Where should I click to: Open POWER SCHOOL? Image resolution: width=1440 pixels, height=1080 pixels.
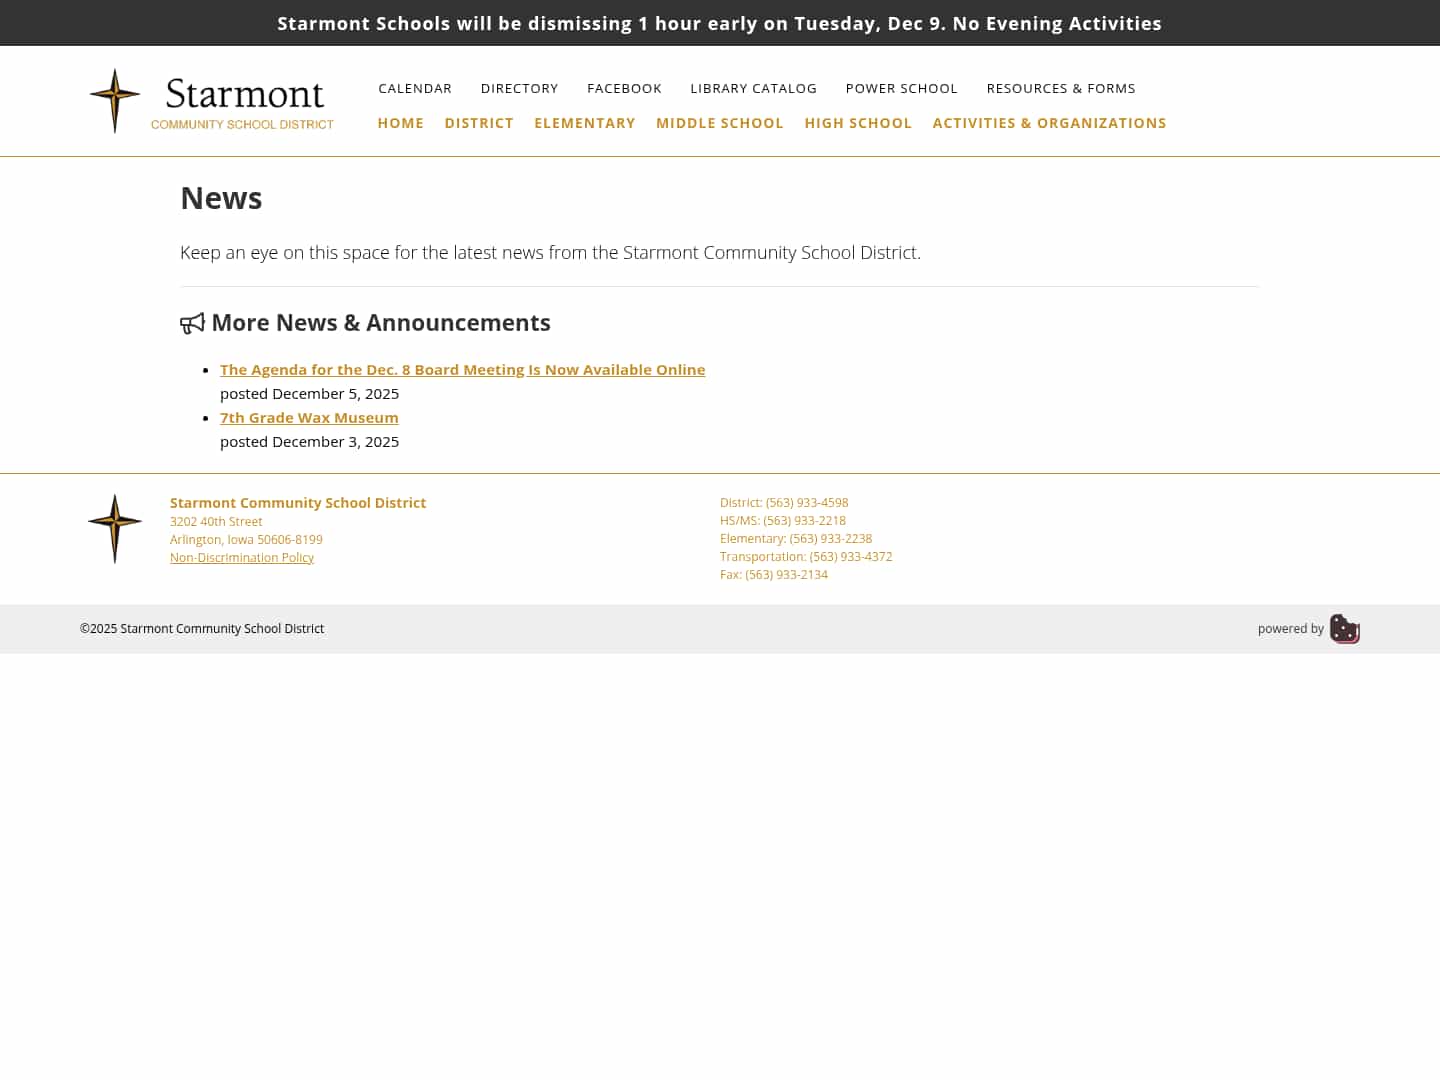point(901,88)
